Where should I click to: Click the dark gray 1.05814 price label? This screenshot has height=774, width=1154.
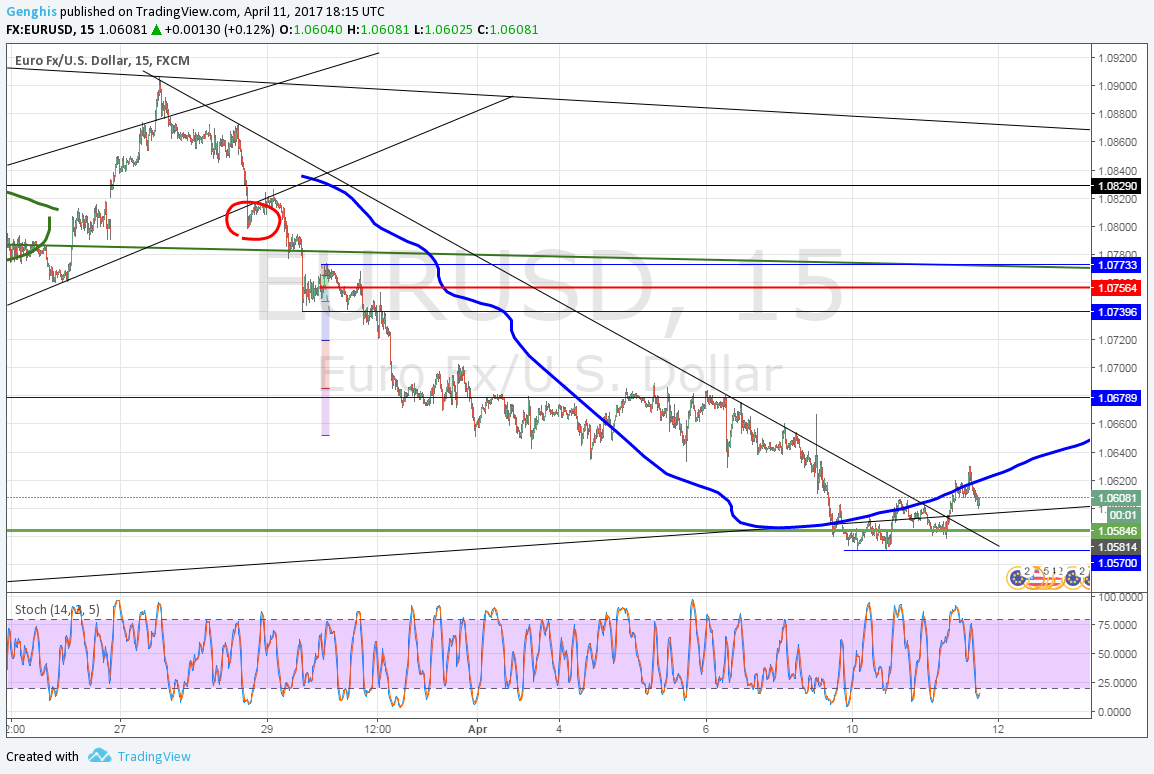[x=1117, y=547]
